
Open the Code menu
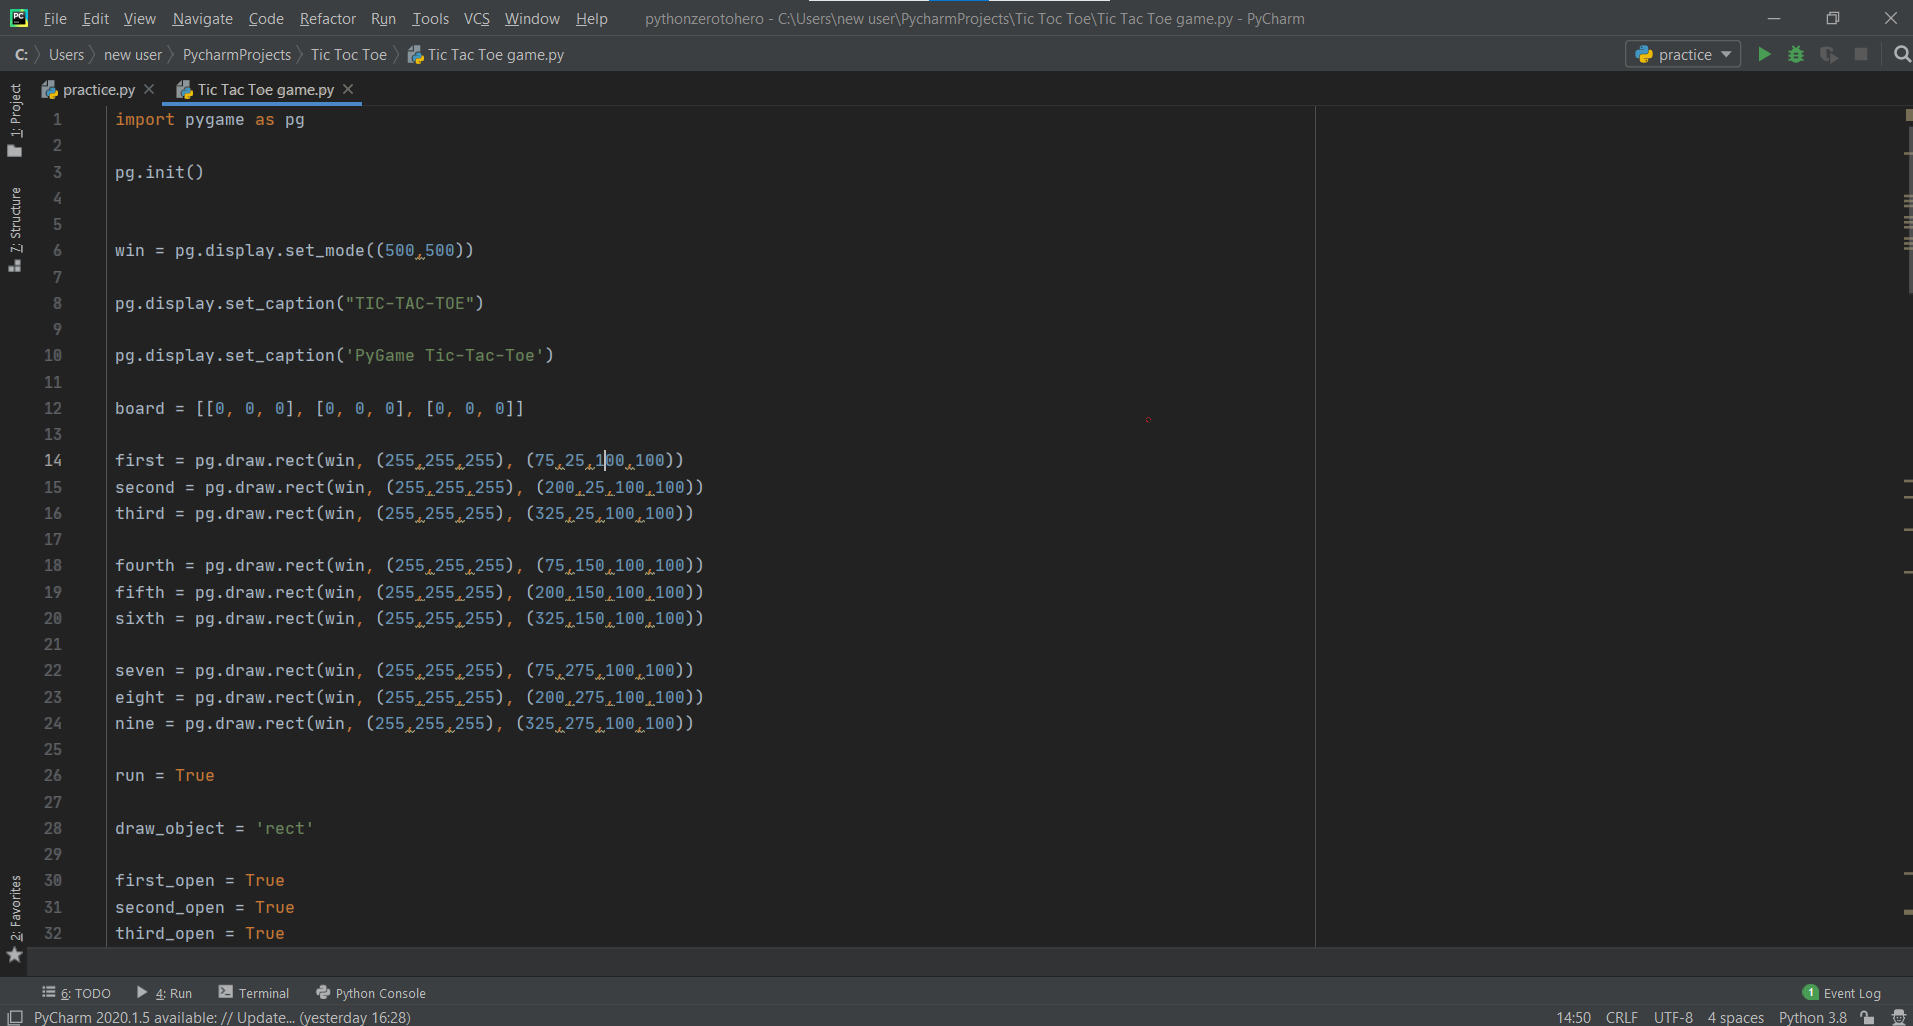pos(266,18)
